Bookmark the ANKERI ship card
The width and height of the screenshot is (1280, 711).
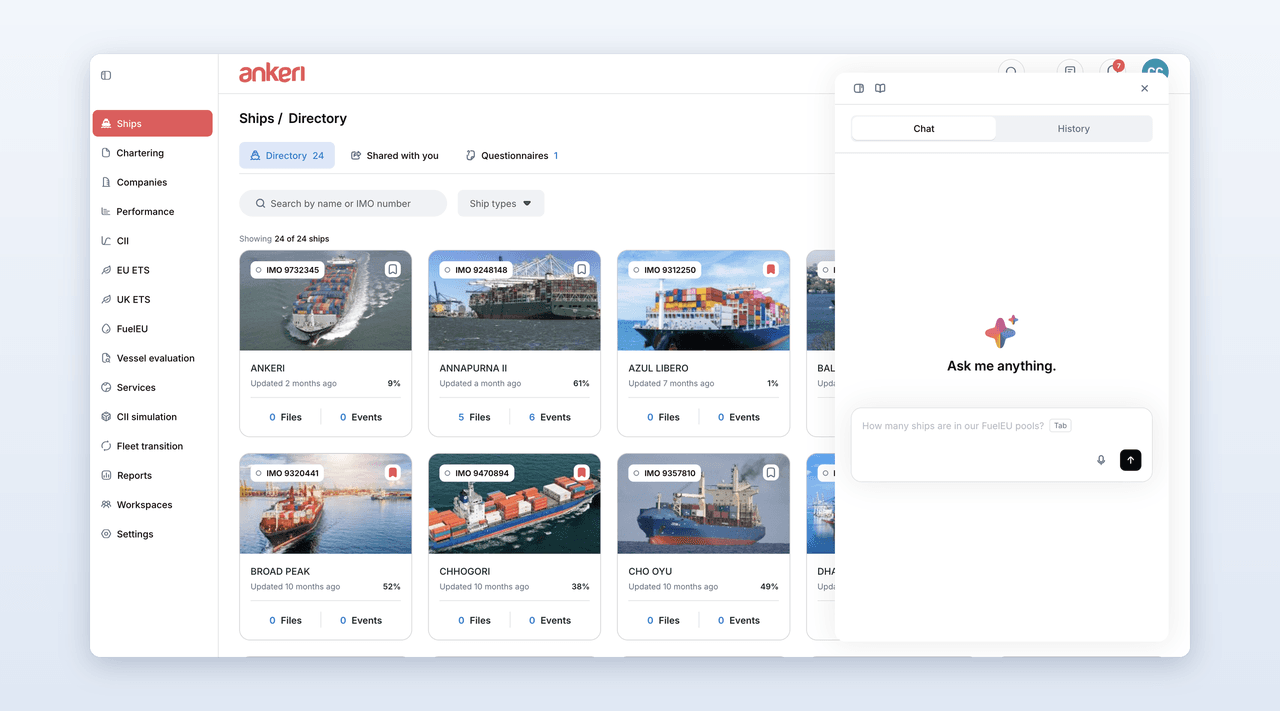(393, 269)
